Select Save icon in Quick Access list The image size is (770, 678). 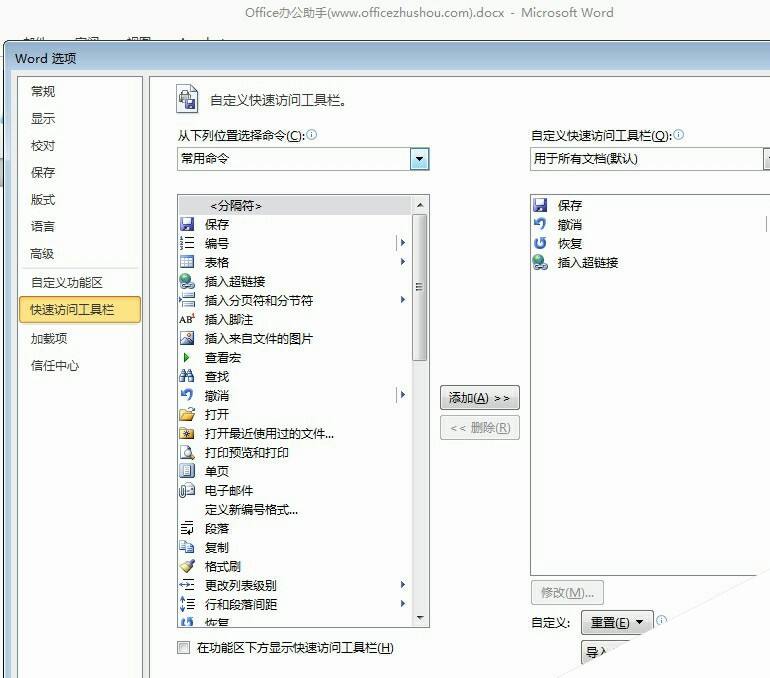[x=540, y=205]
